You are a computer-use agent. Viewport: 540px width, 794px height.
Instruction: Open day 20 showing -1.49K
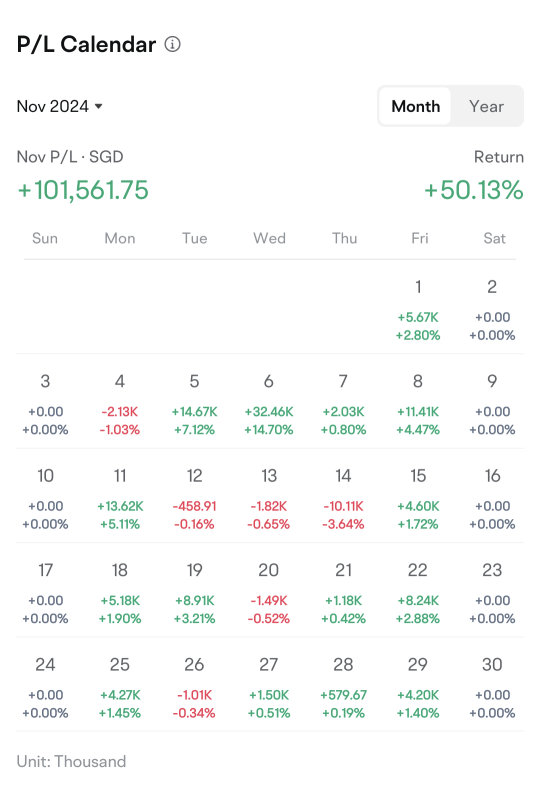point(269,594)
